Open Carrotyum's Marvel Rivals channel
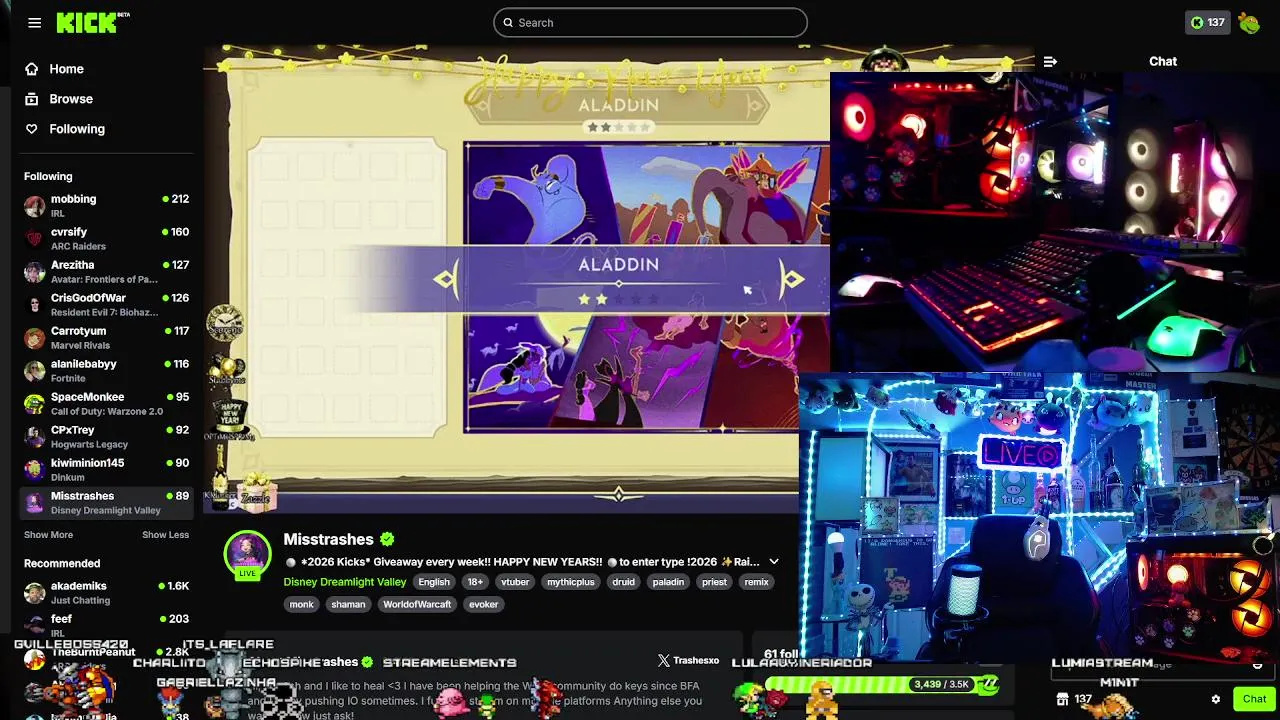This screenshot has height=720, width=1280. coord(107,338)
